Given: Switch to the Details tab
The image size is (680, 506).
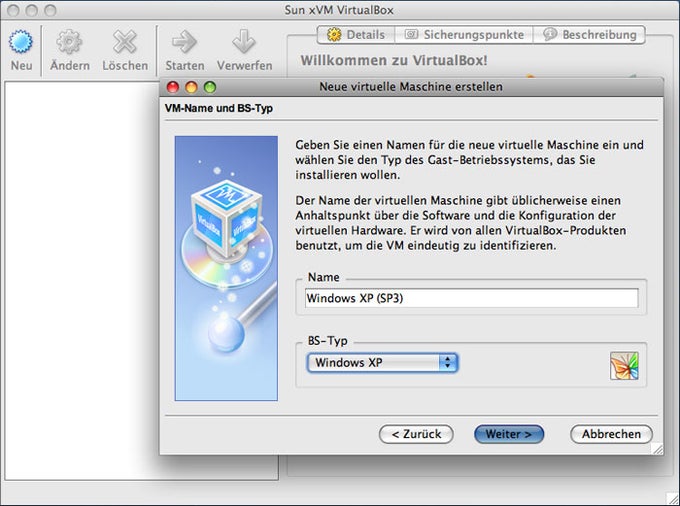Looking at the screenshot, I should (x=356, y=35).
